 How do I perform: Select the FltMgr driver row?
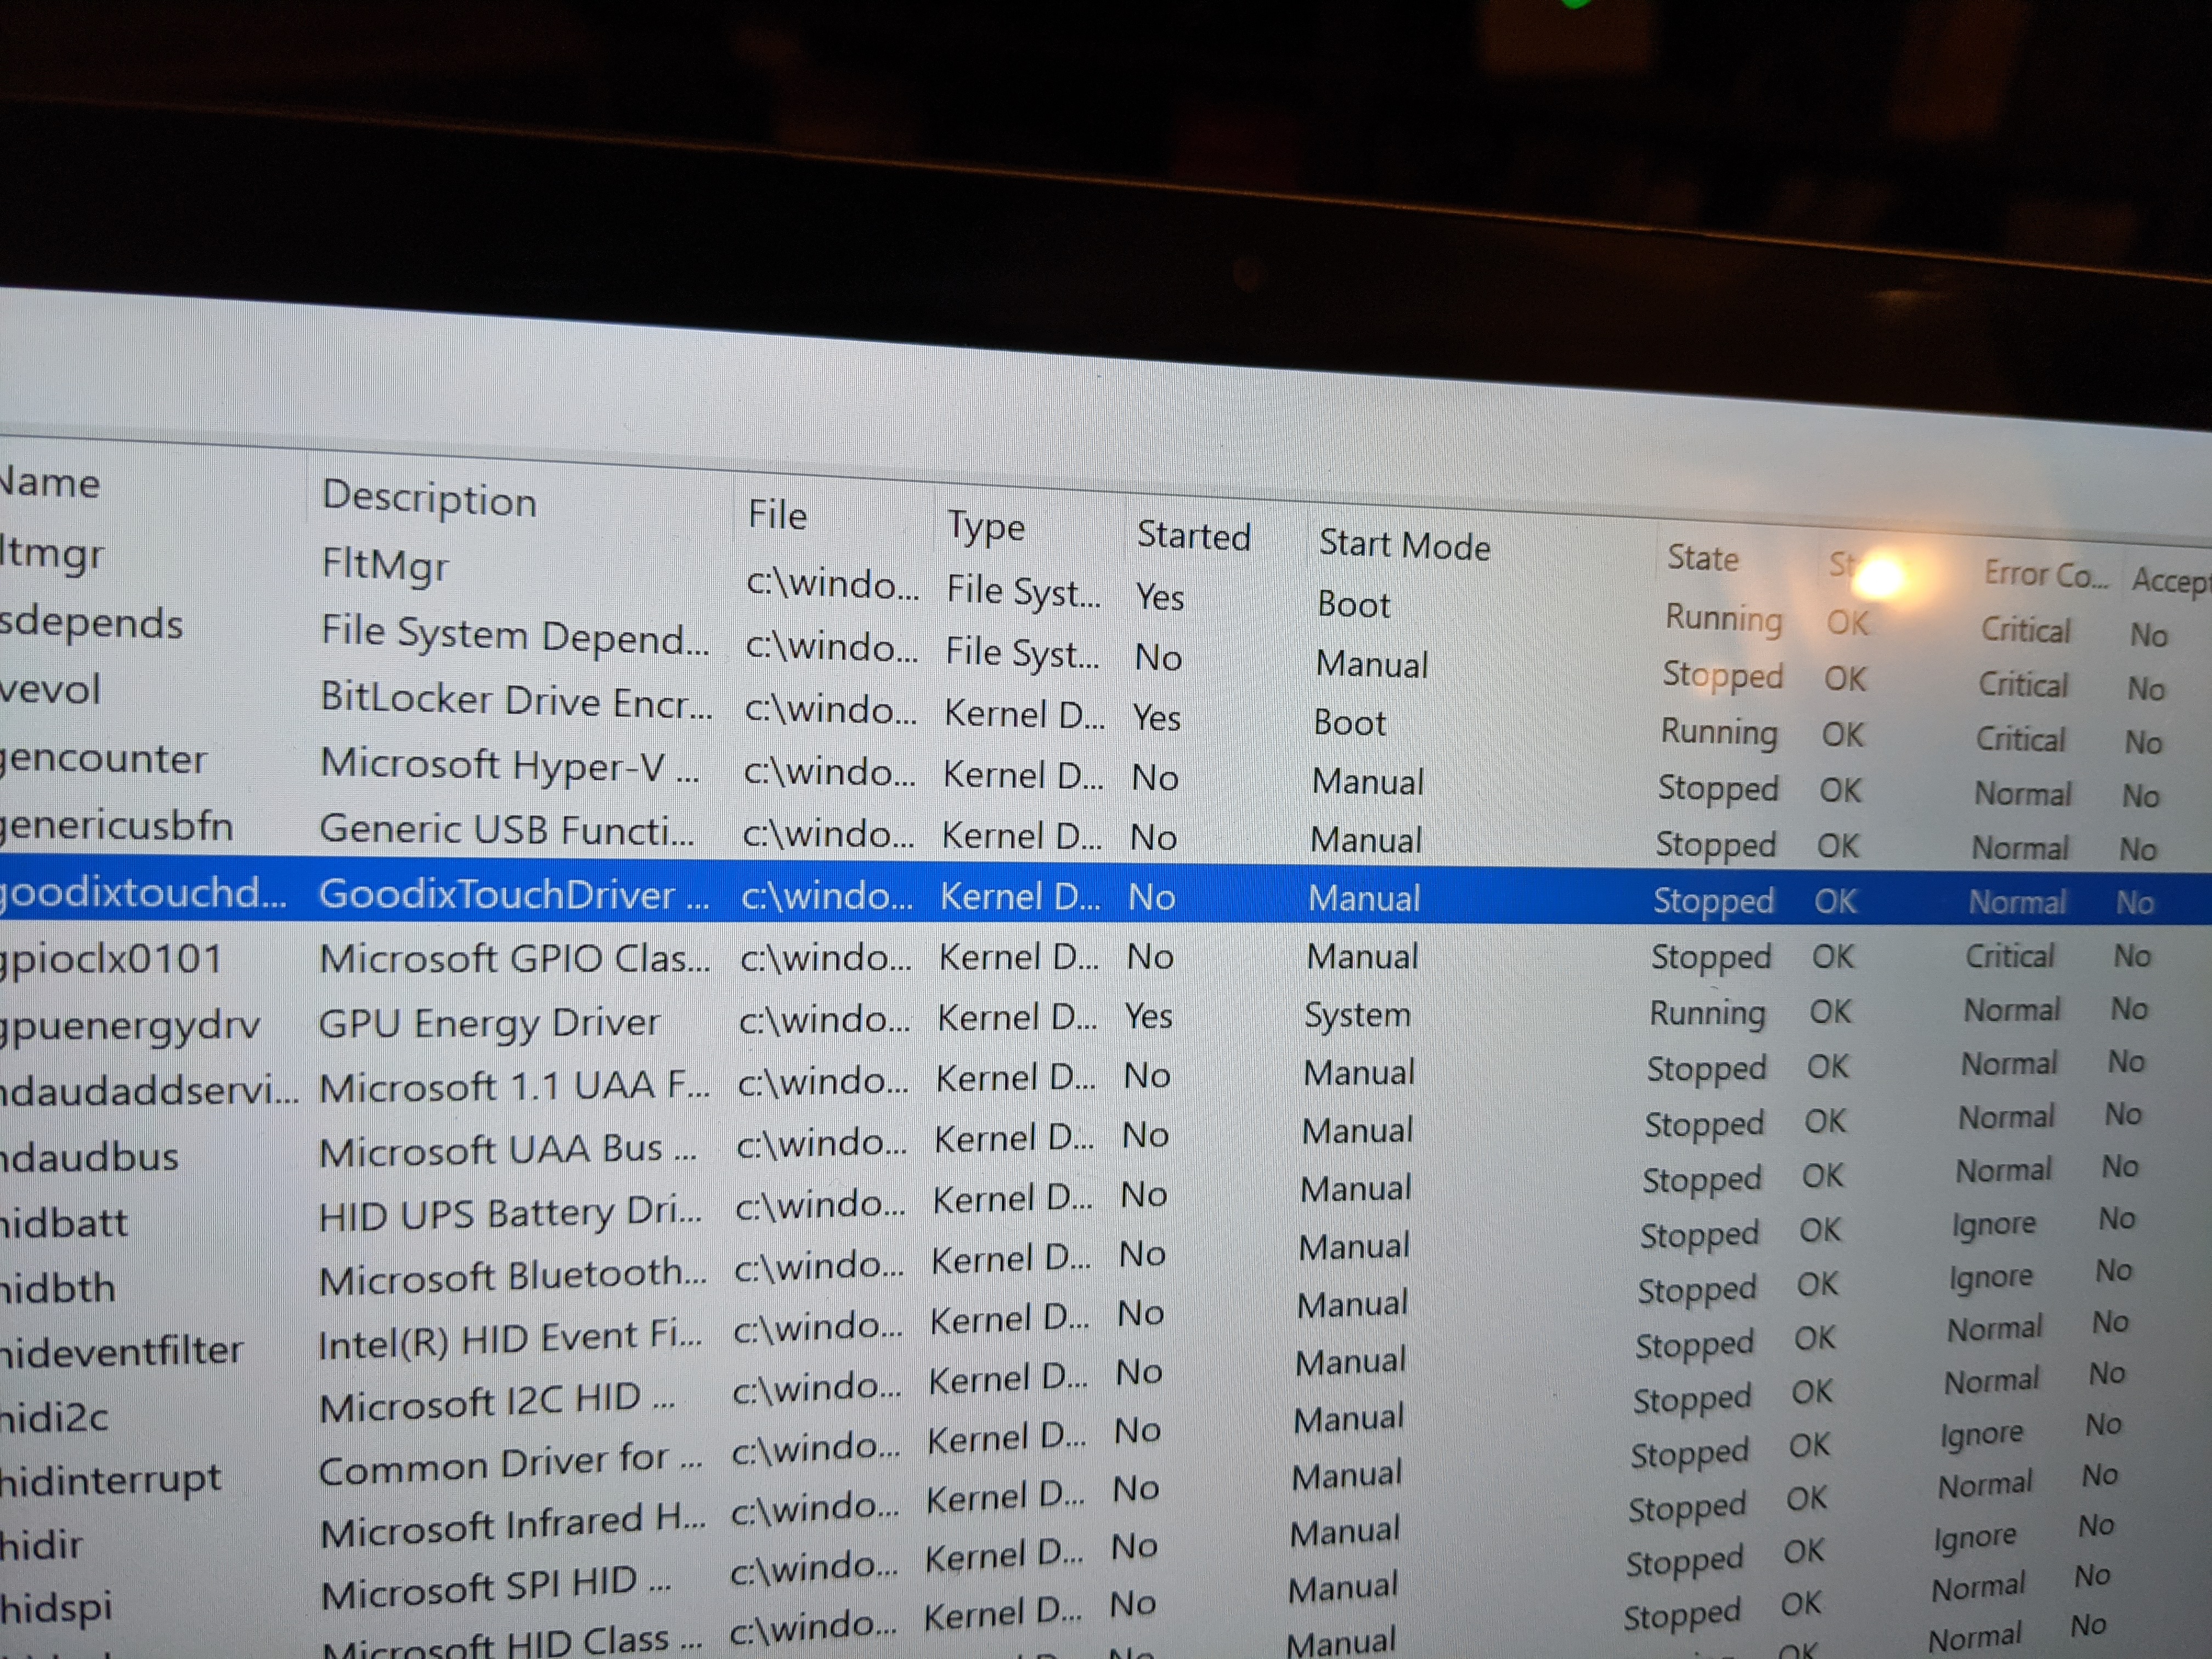click(x=385, y=564)
